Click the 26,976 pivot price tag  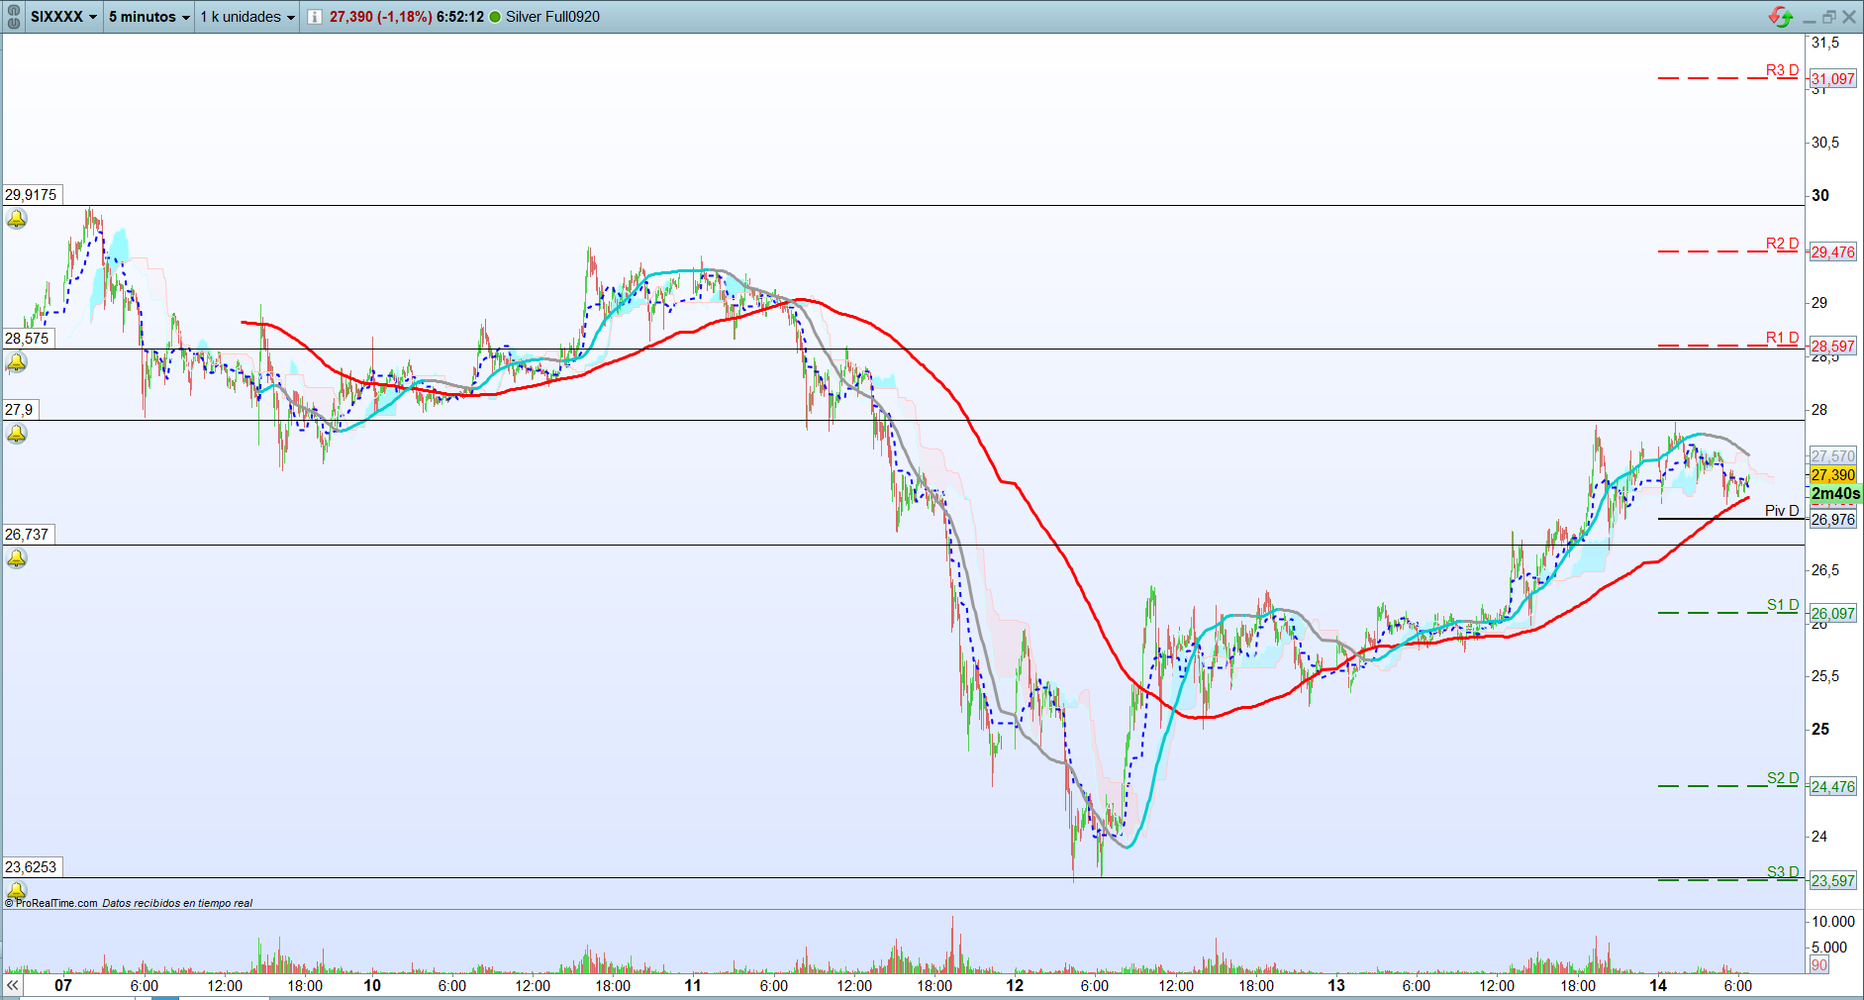click(1833, 520)
